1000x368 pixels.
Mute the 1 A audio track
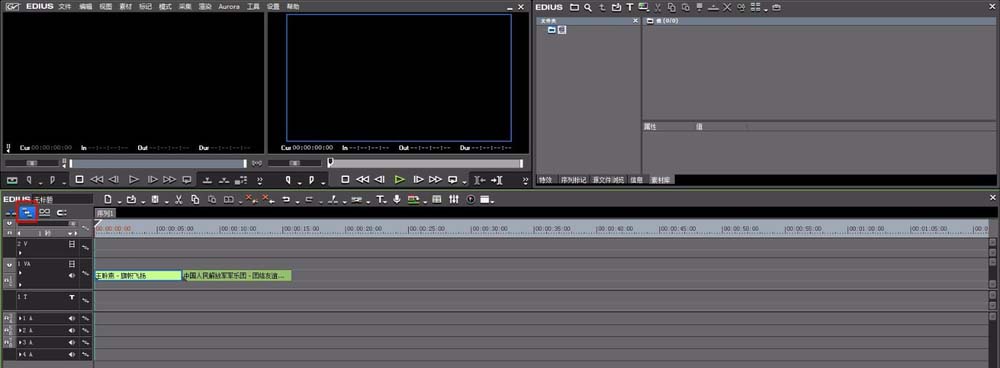[72, 318]
